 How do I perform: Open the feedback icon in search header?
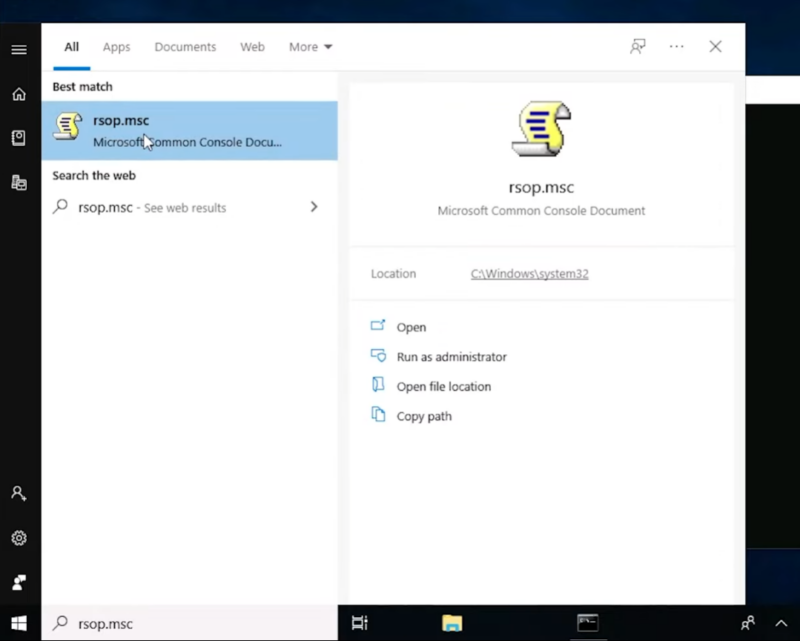637,47
